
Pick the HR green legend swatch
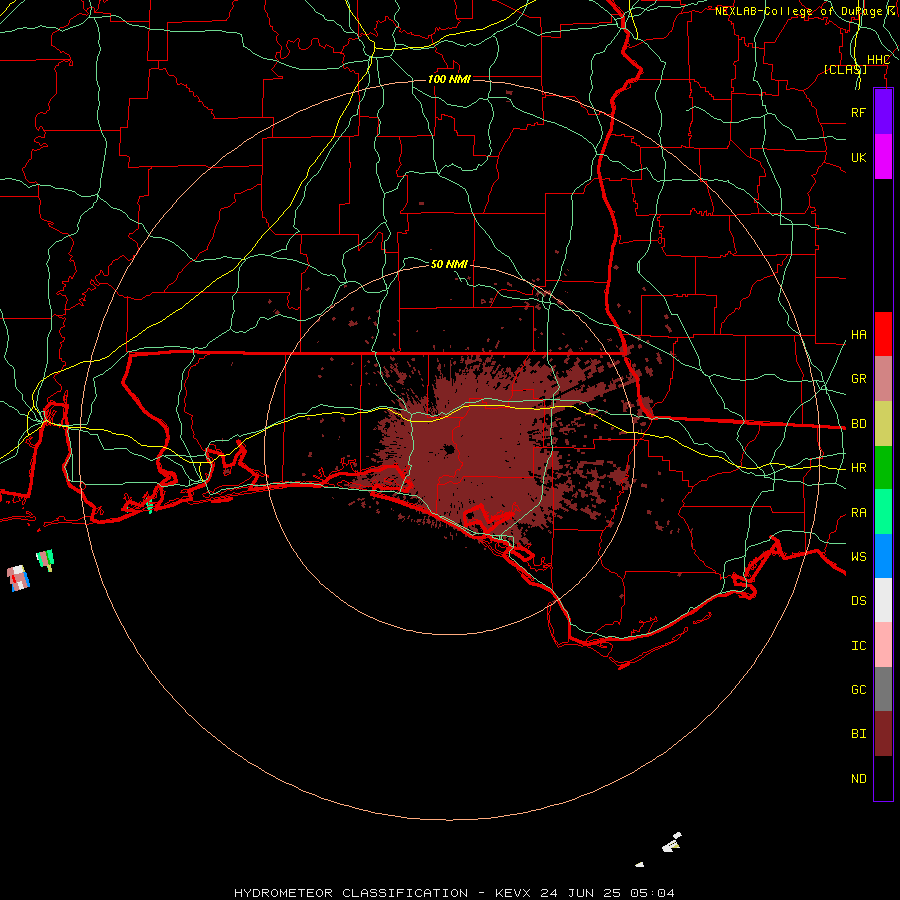point(883,468)
